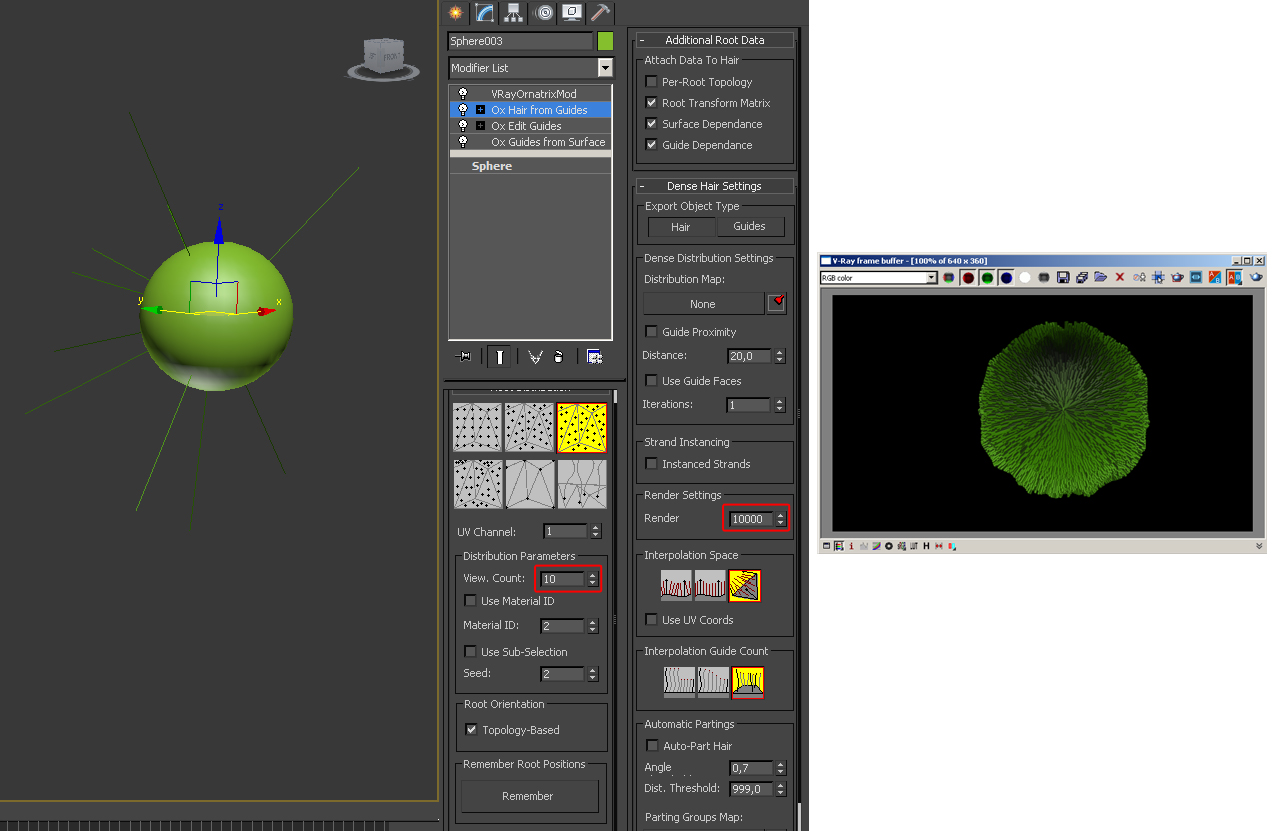Click the Render count input field

(x=749, y=518)
